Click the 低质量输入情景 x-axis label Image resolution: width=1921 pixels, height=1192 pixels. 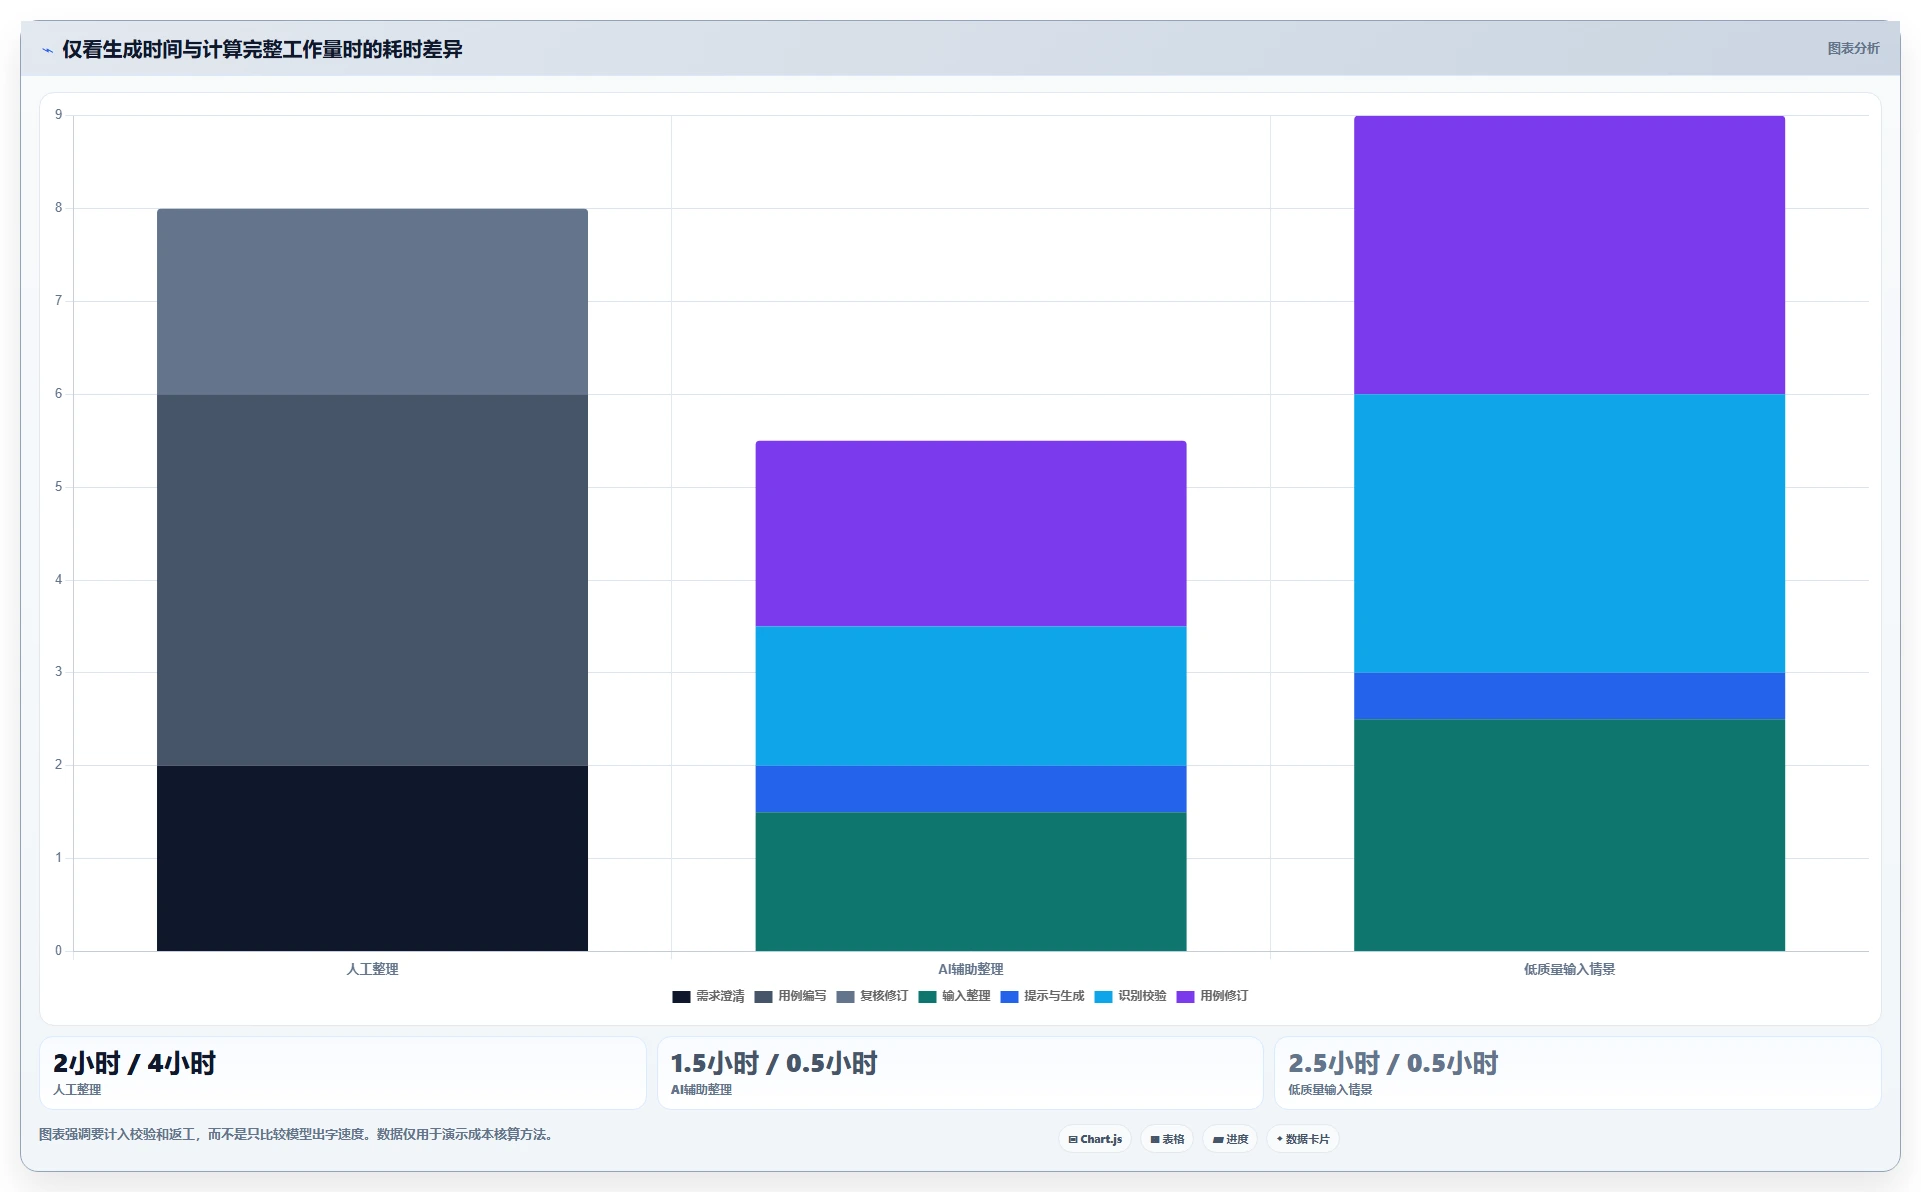click(1569, 969)
